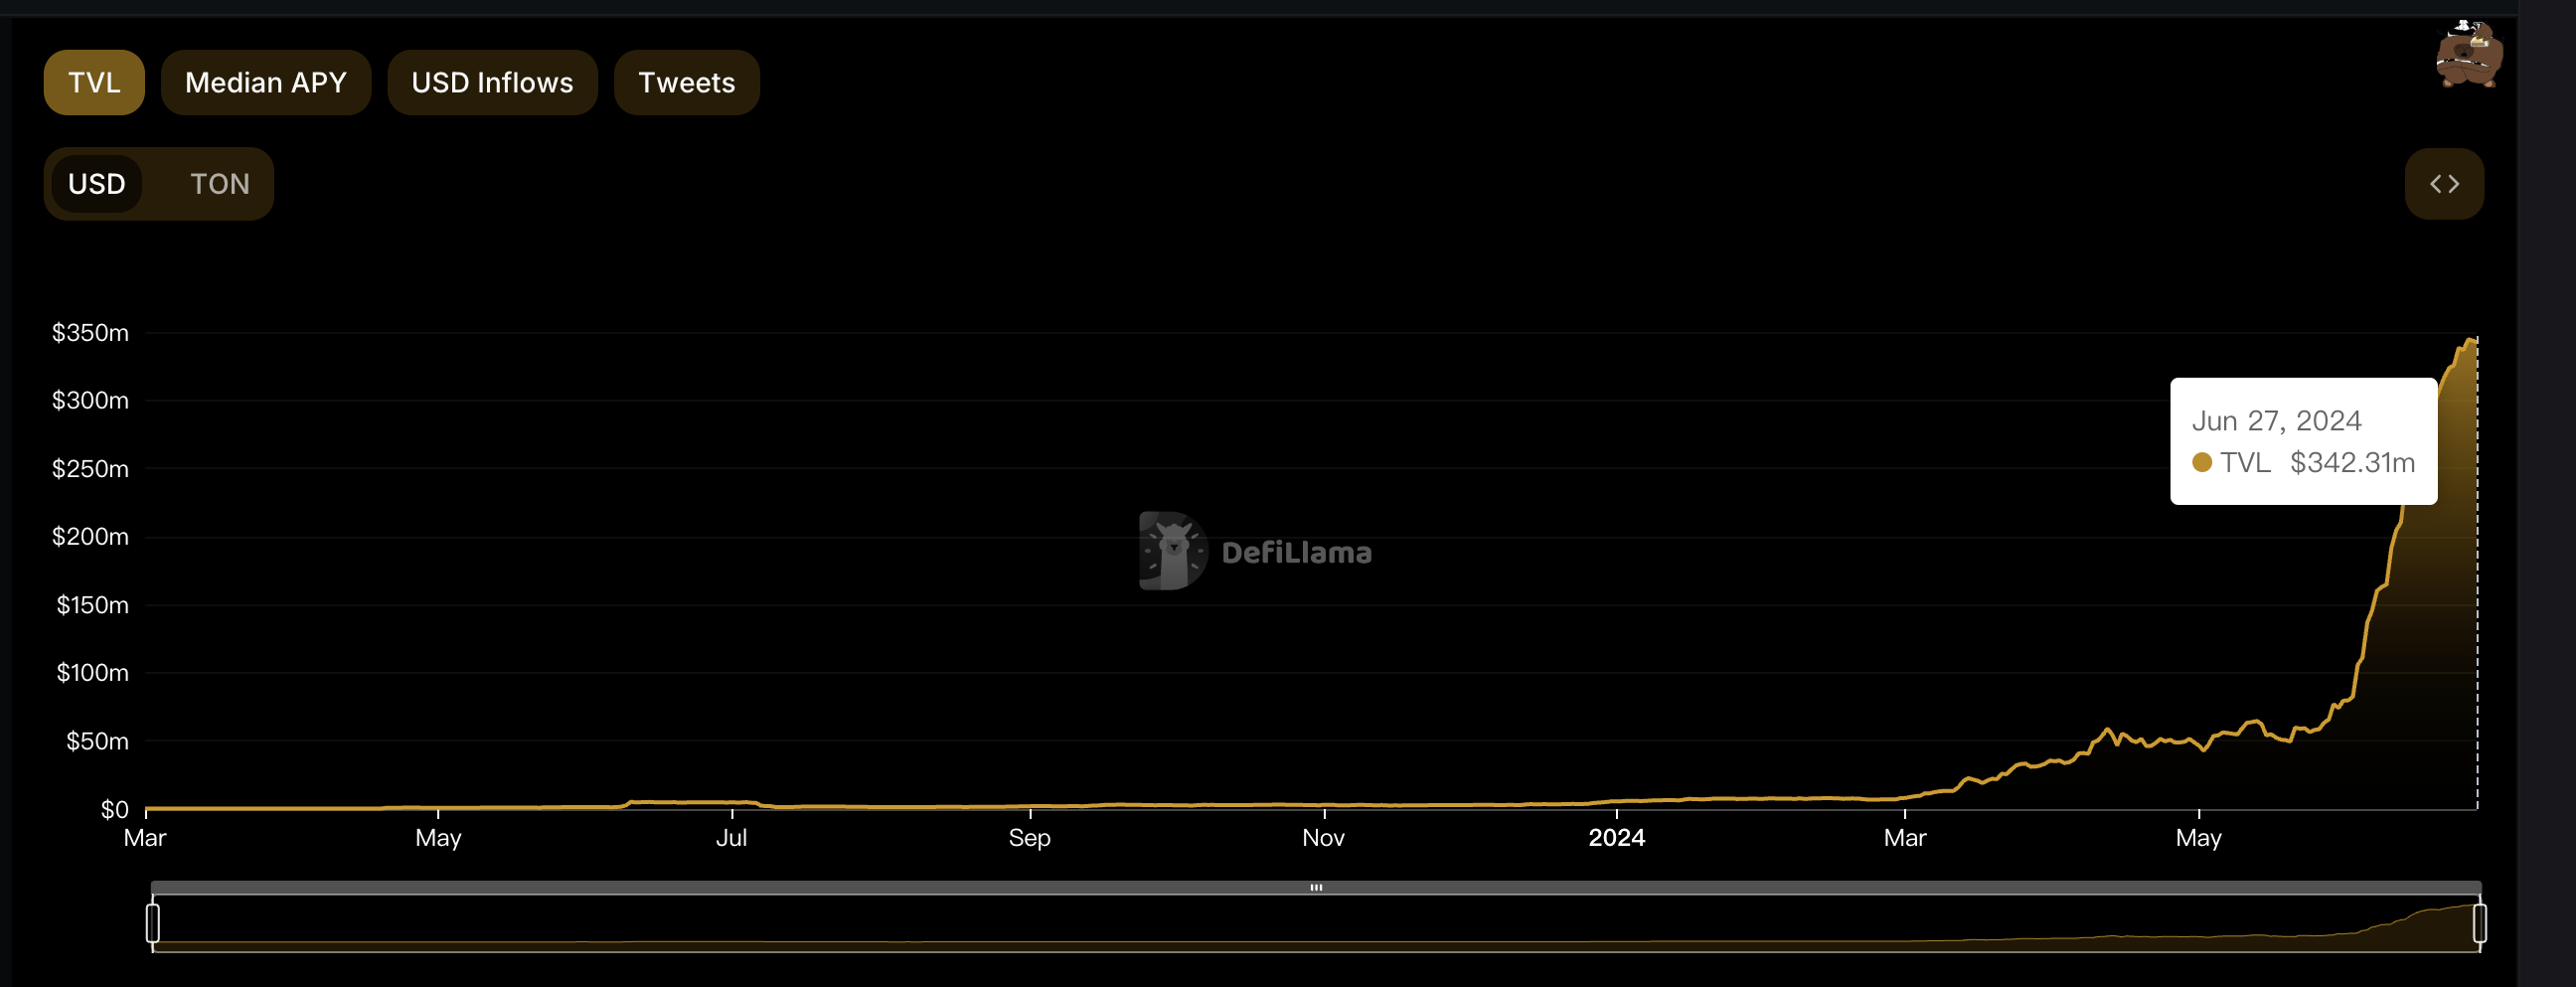Select the USD denomination toggle
The height and width of the screenshot is (987, 2576).
coord(96,184)
